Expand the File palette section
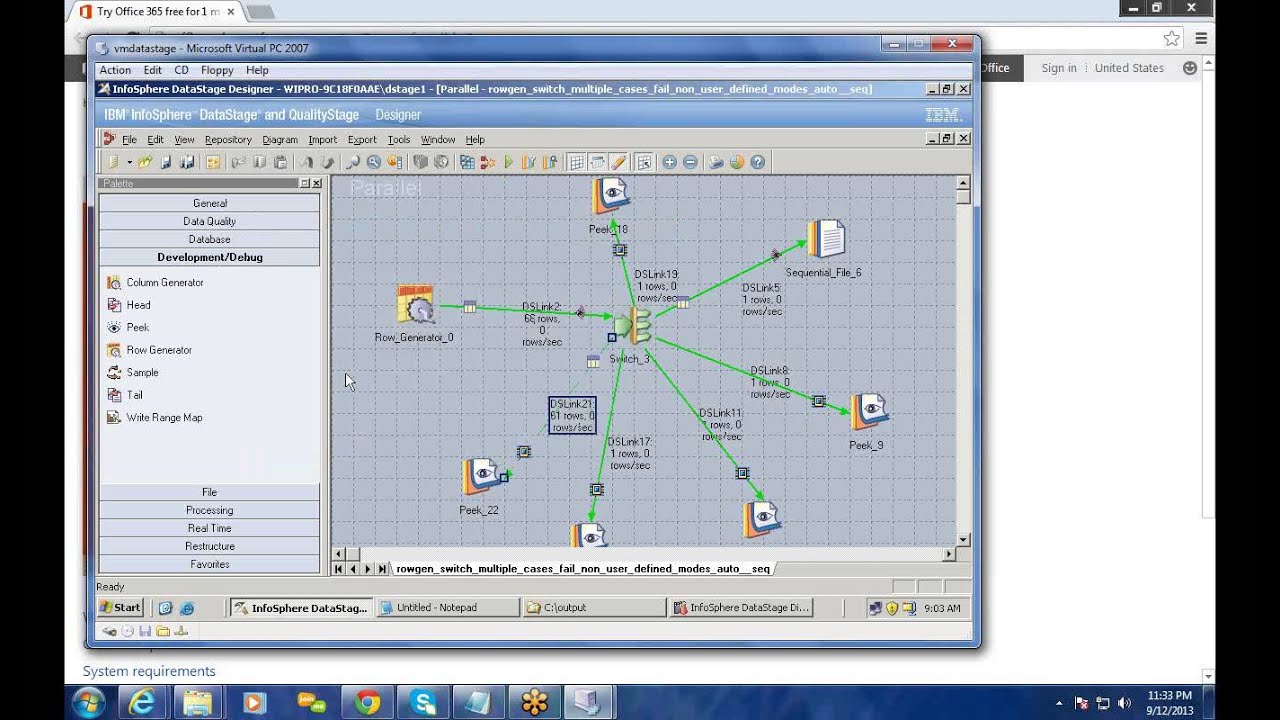 point(210,492)
